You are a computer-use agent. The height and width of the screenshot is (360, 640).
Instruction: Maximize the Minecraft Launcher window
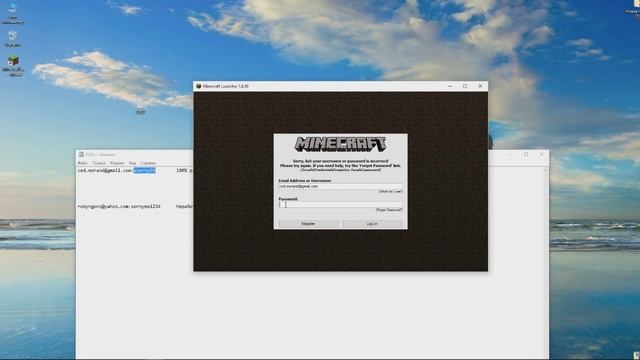pos(465,86)
